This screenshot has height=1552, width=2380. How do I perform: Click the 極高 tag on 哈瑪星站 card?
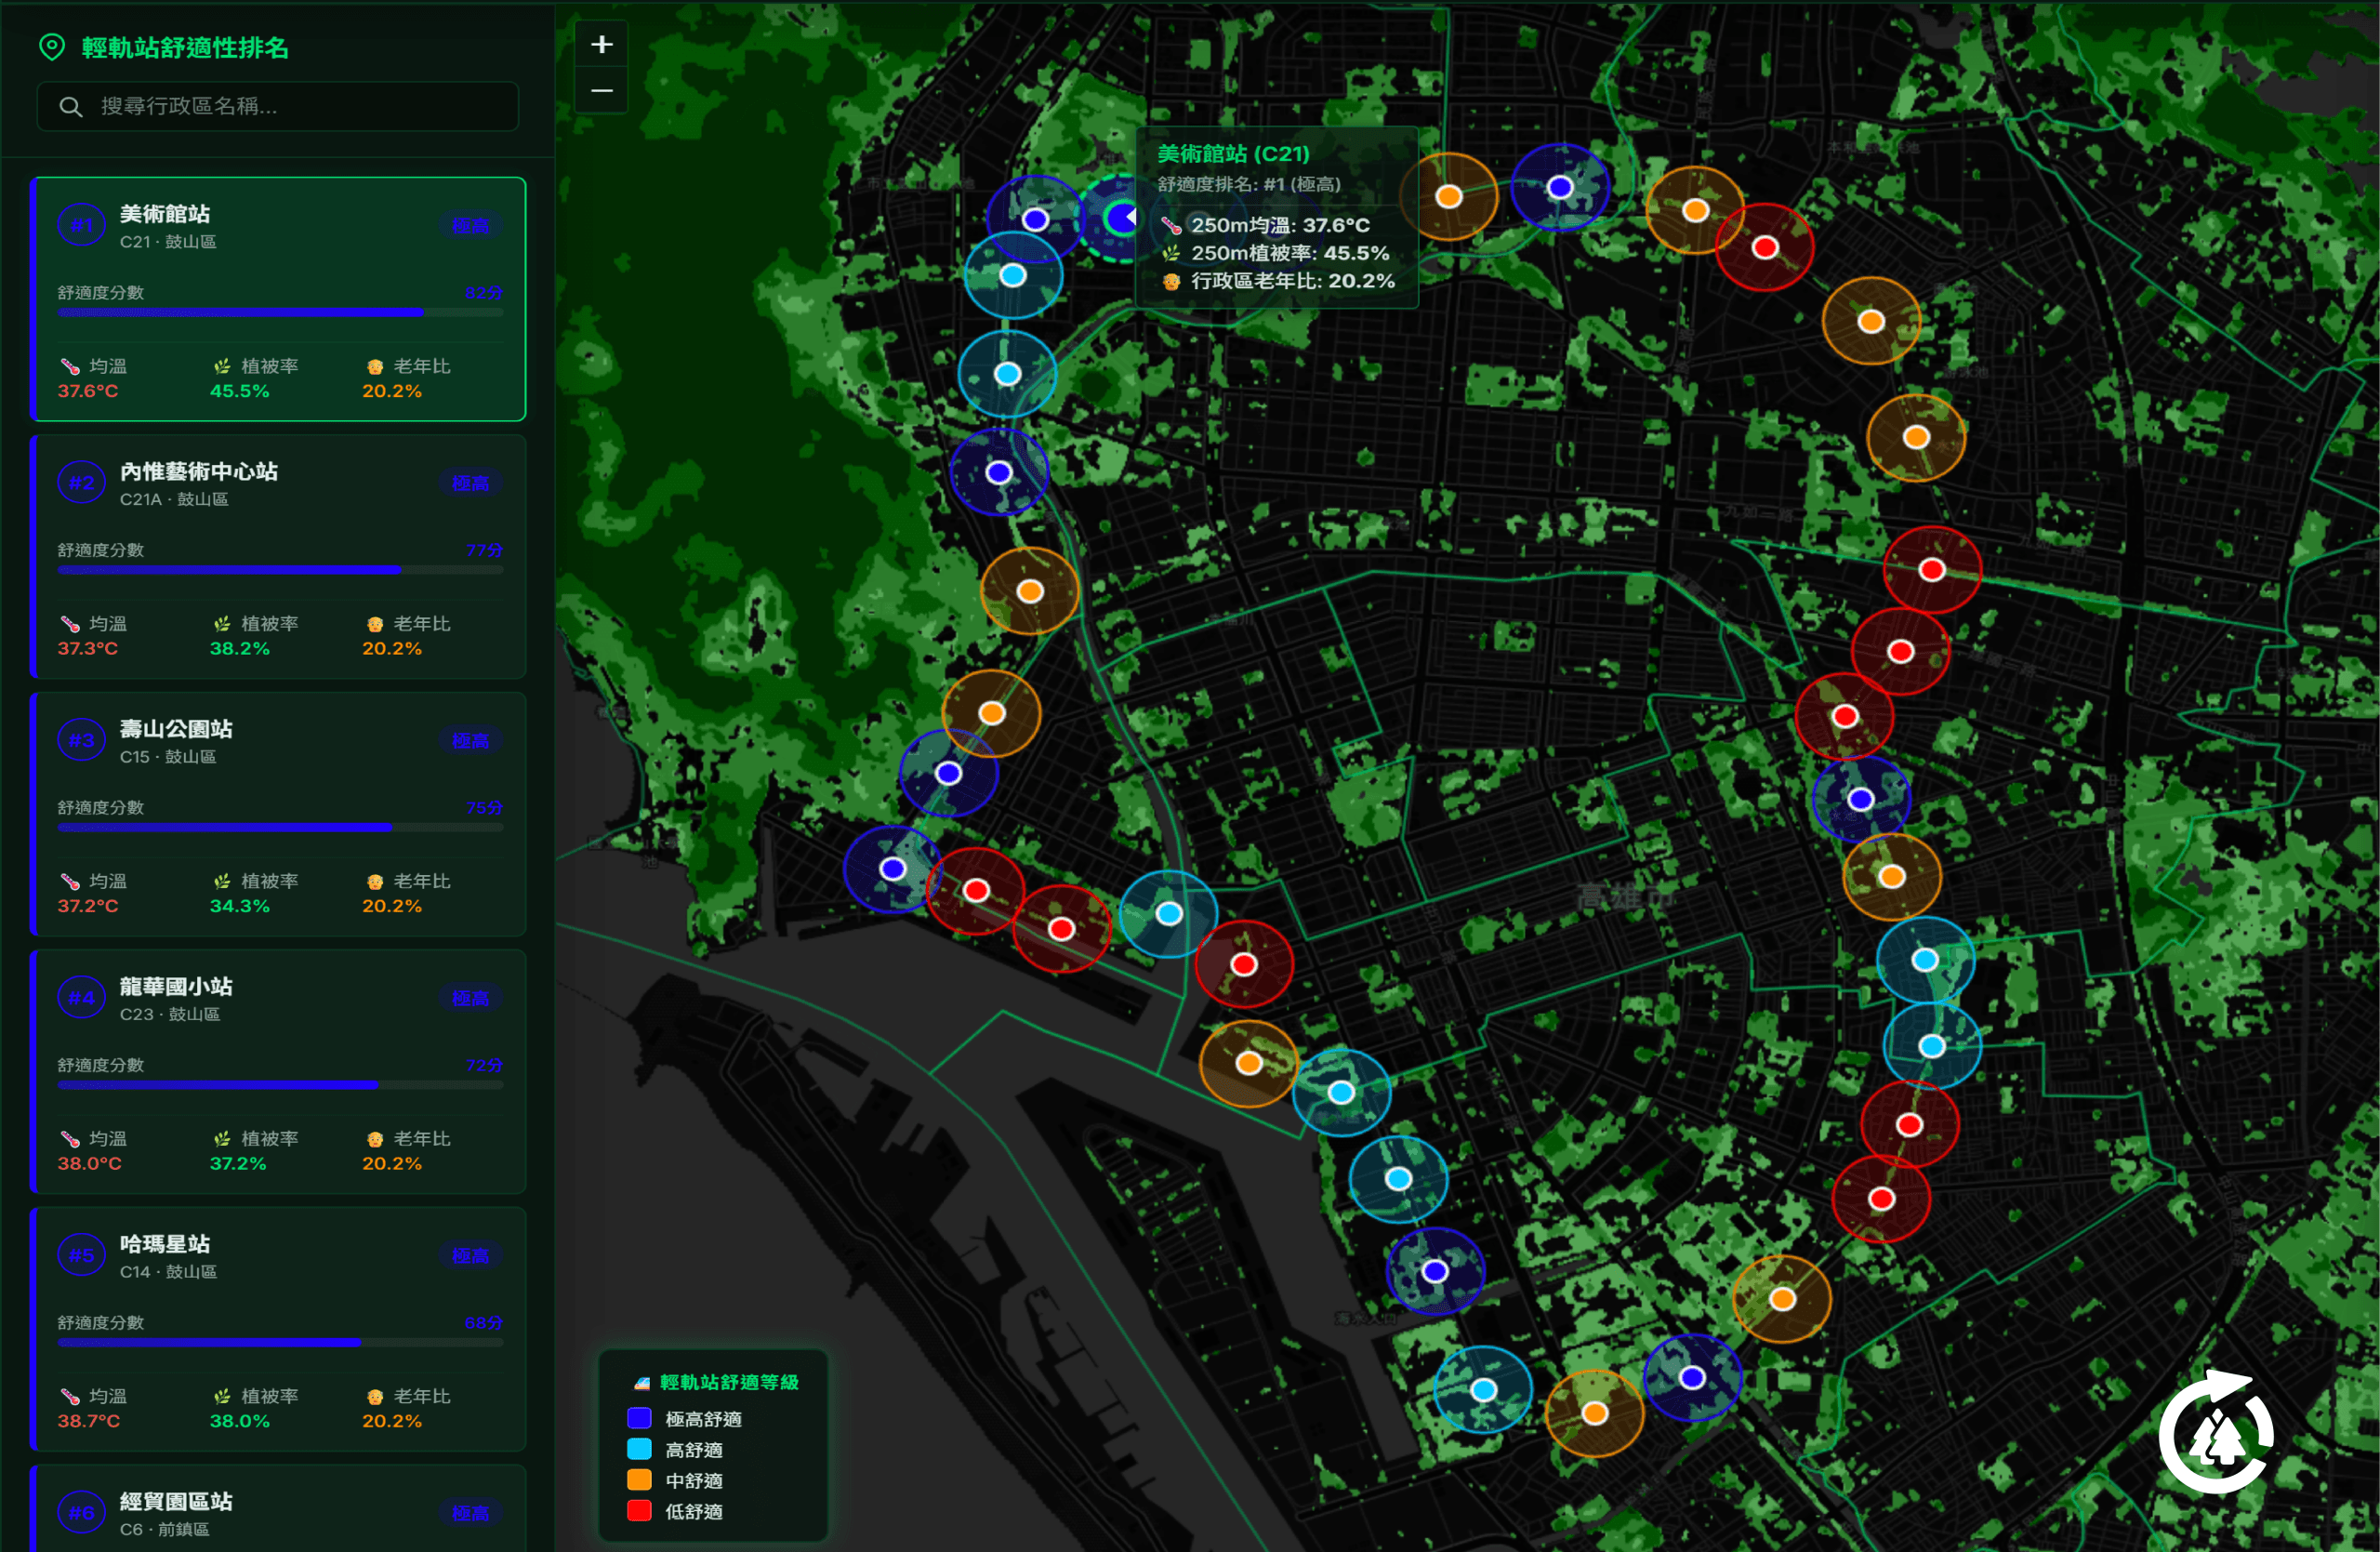tap(470, 1256)
